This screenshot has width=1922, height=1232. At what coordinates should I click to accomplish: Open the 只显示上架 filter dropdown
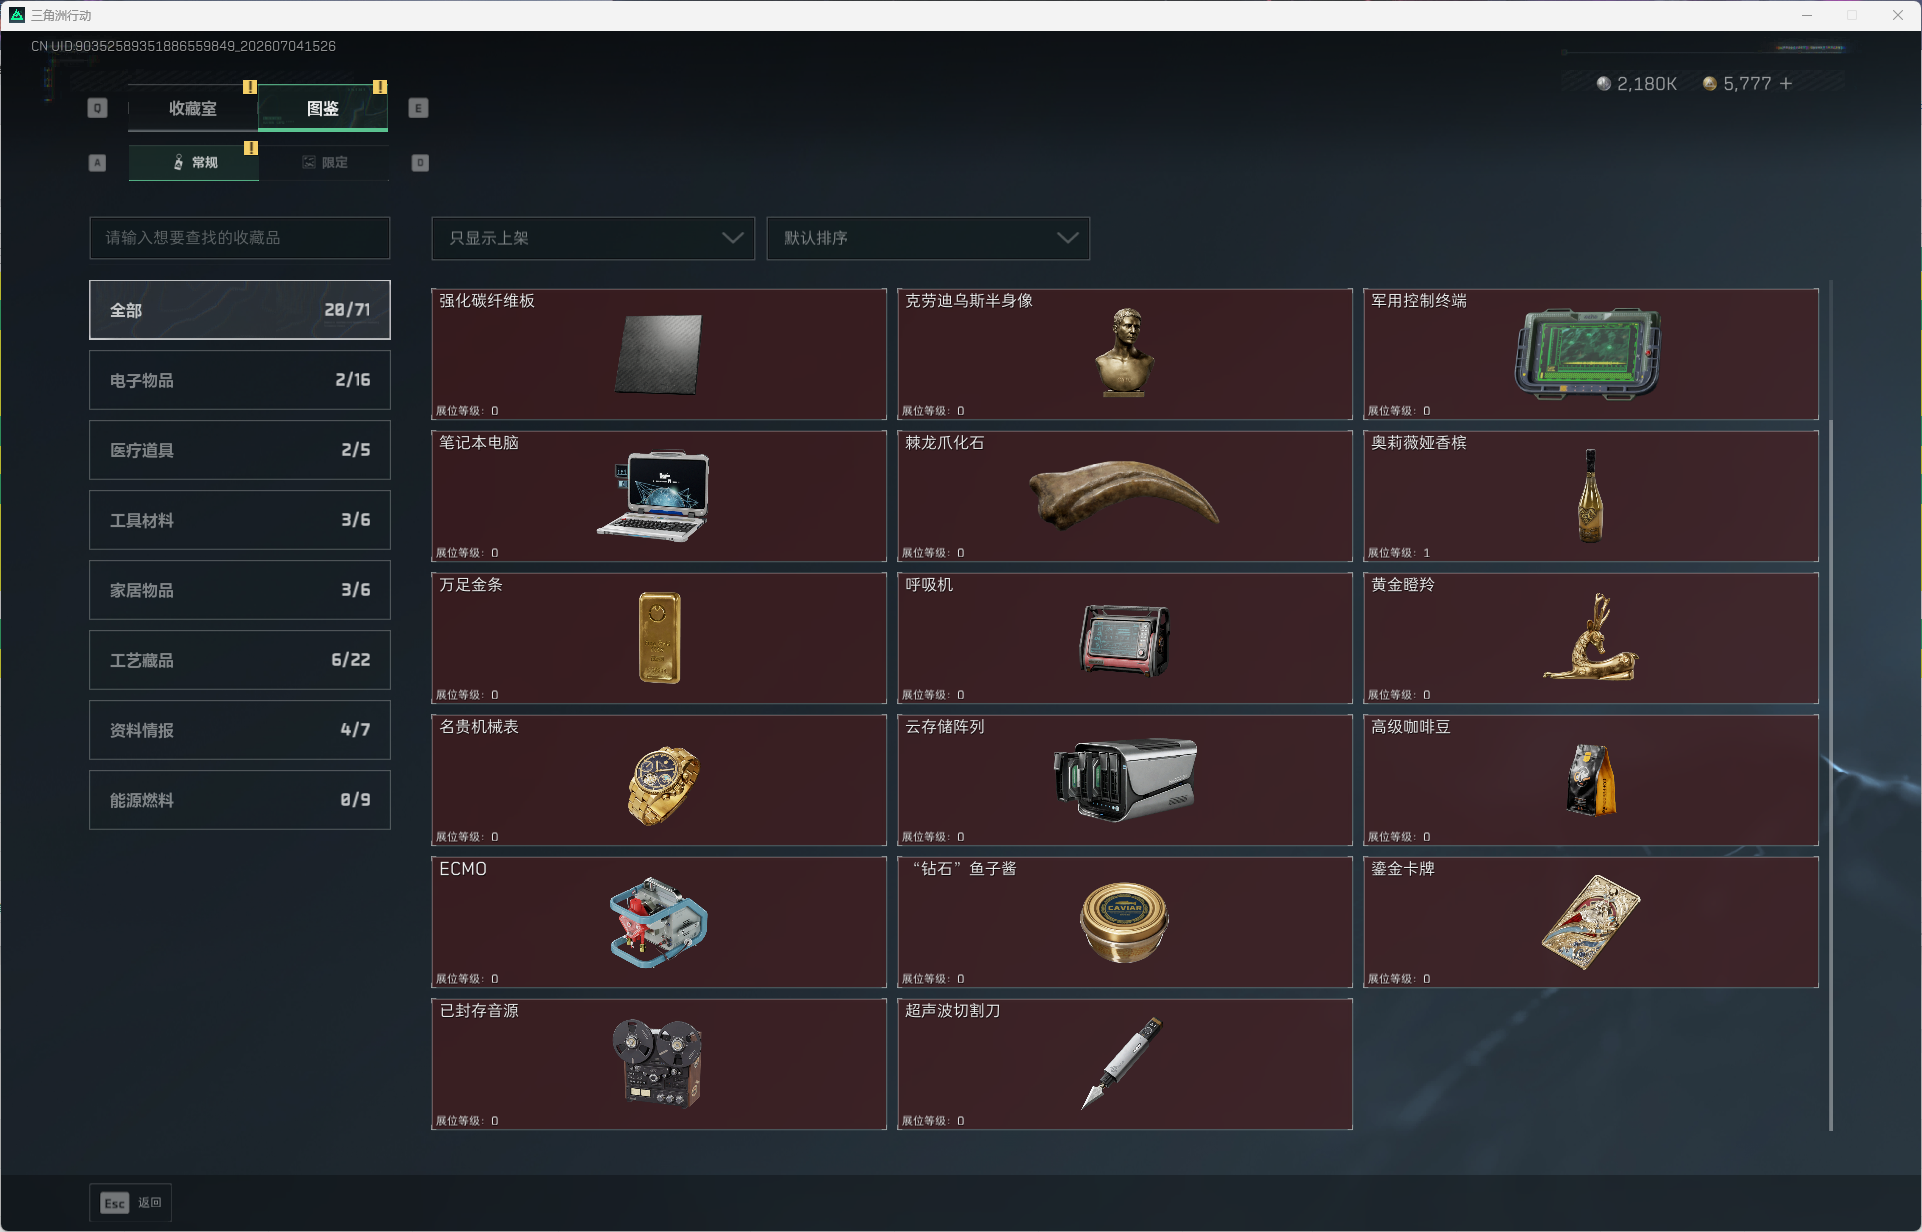(x=593, y=238)
